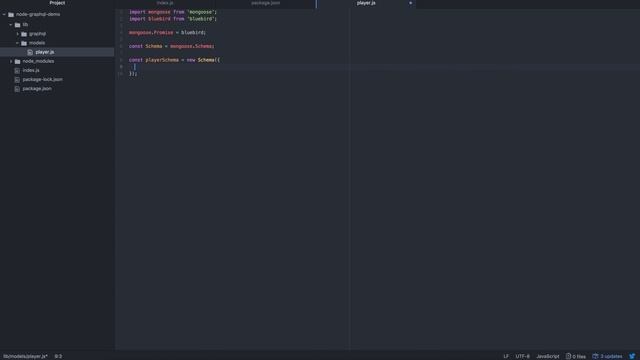Screen dimensions: 640x360
Task: Click the package.json file icon in tree
Action: (x=17, y=89)
